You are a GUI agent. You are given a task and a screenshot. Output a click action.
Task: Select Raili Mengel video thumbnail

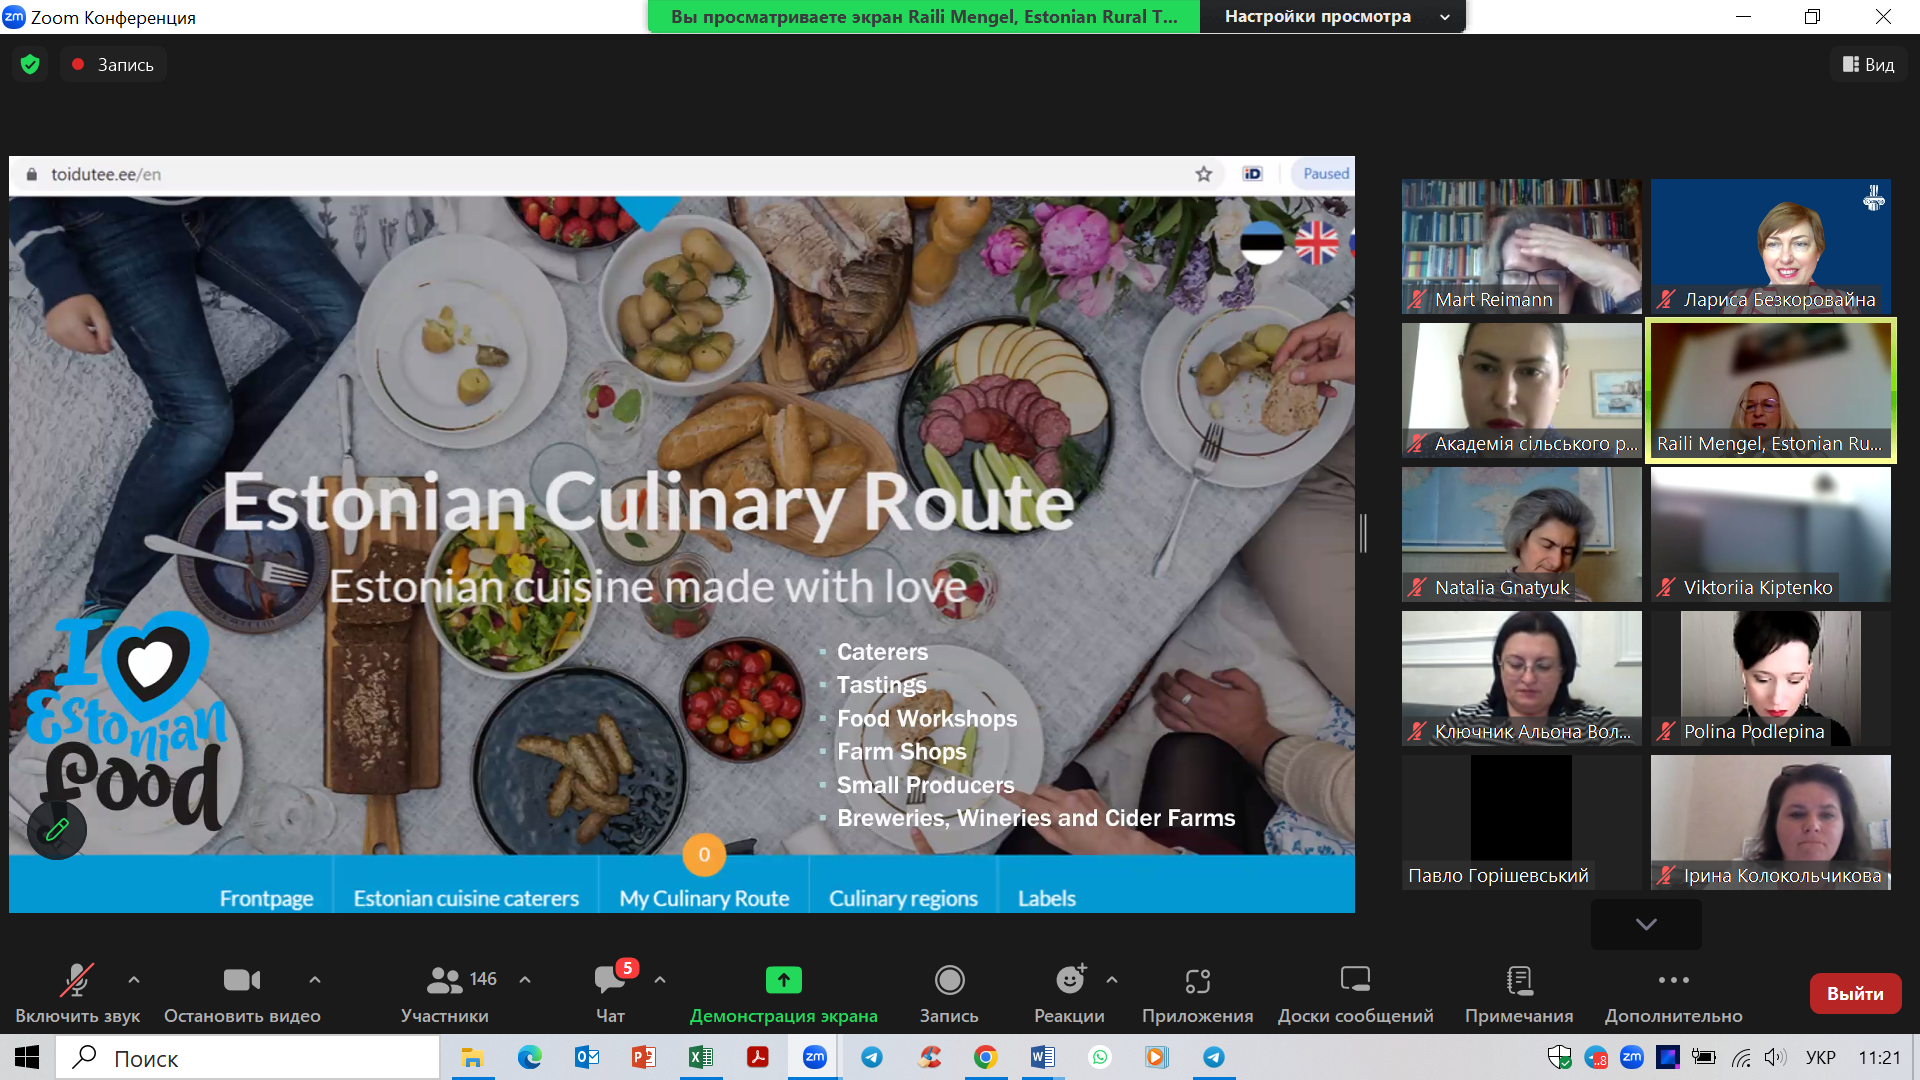[1770, 390]
